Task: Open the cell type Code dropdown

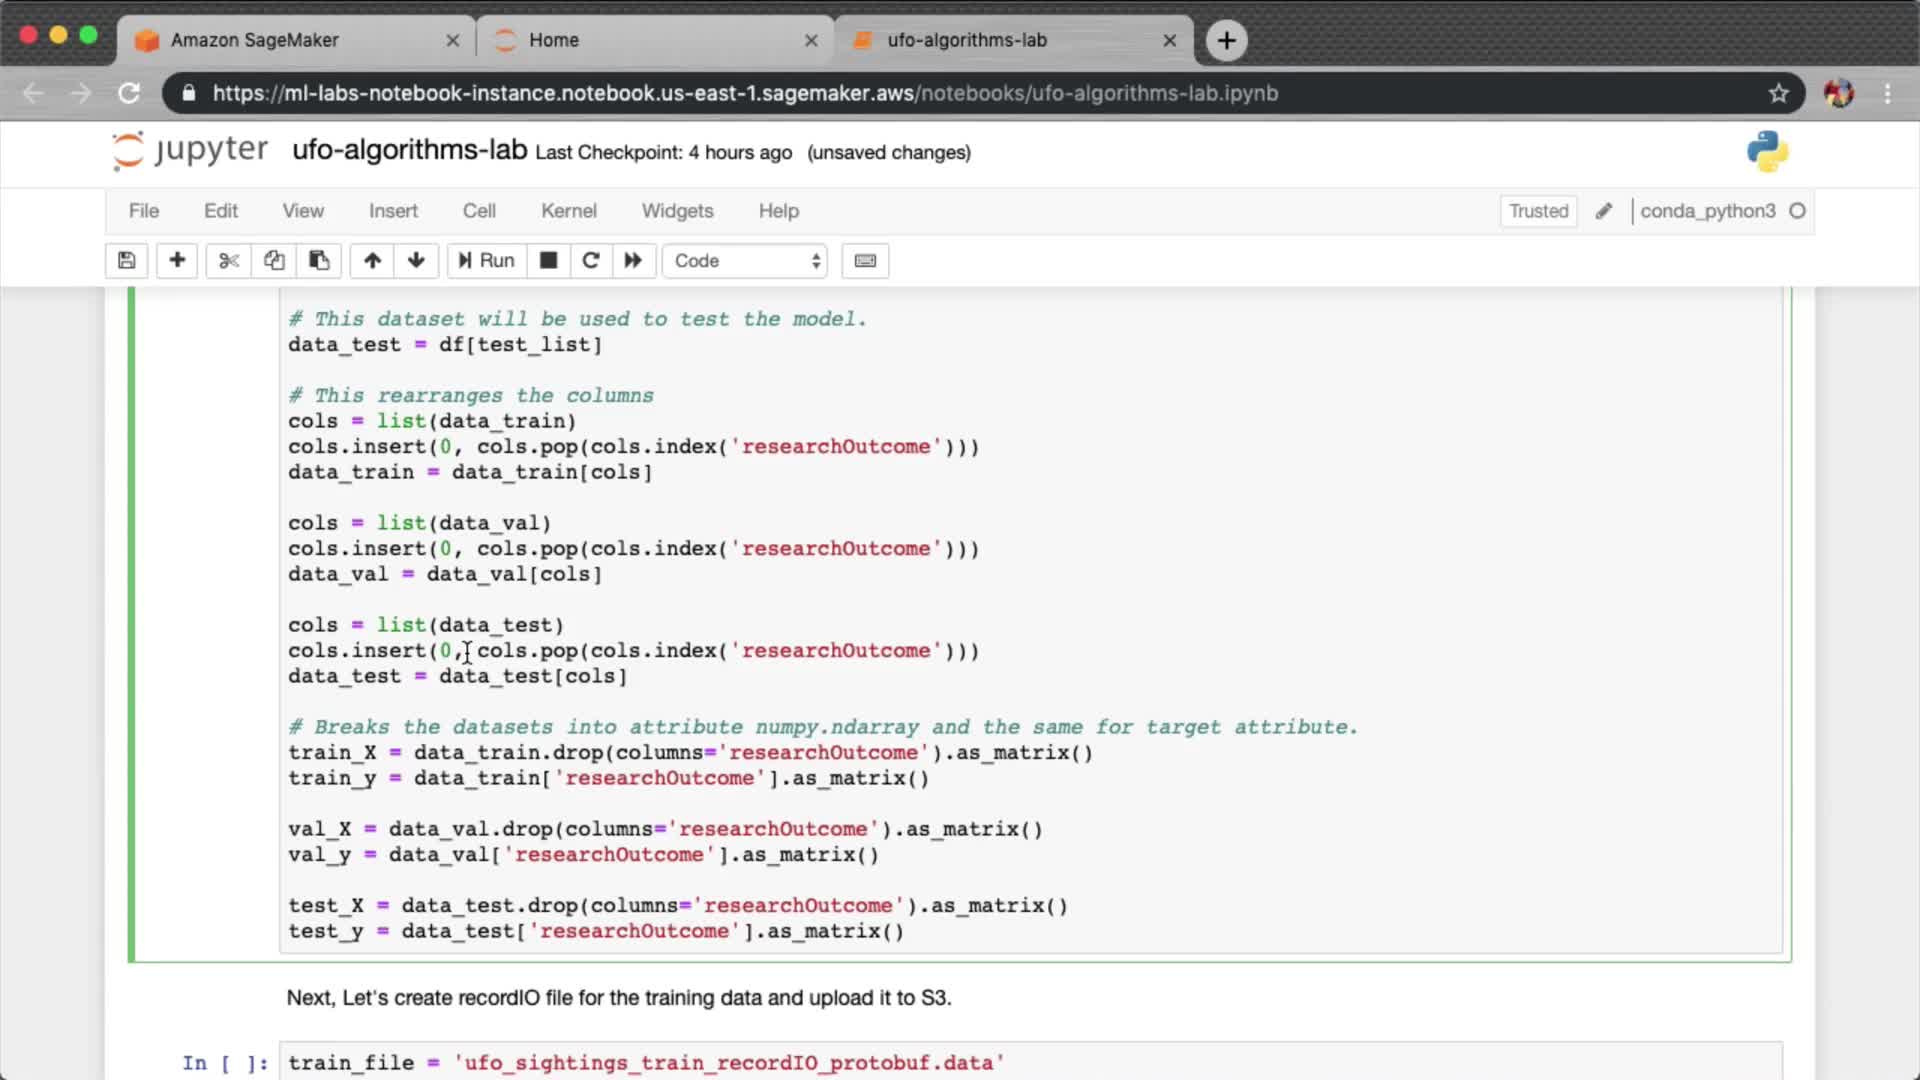Action: click(x=746, y=261)
